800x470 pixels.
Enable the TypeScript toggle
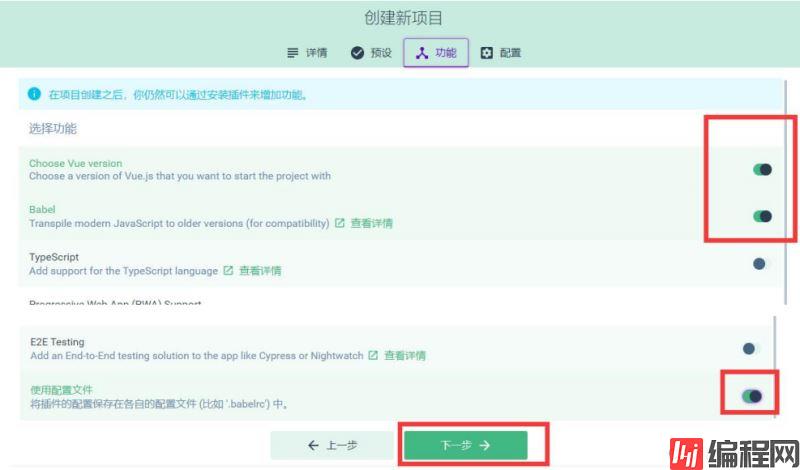[762, 264]
